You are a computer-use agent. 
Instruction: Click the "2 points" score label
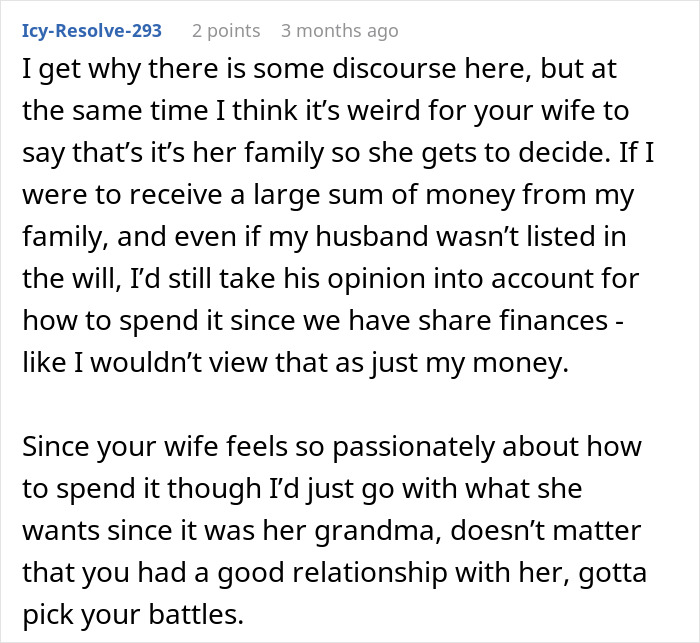(x=227, y=31)
